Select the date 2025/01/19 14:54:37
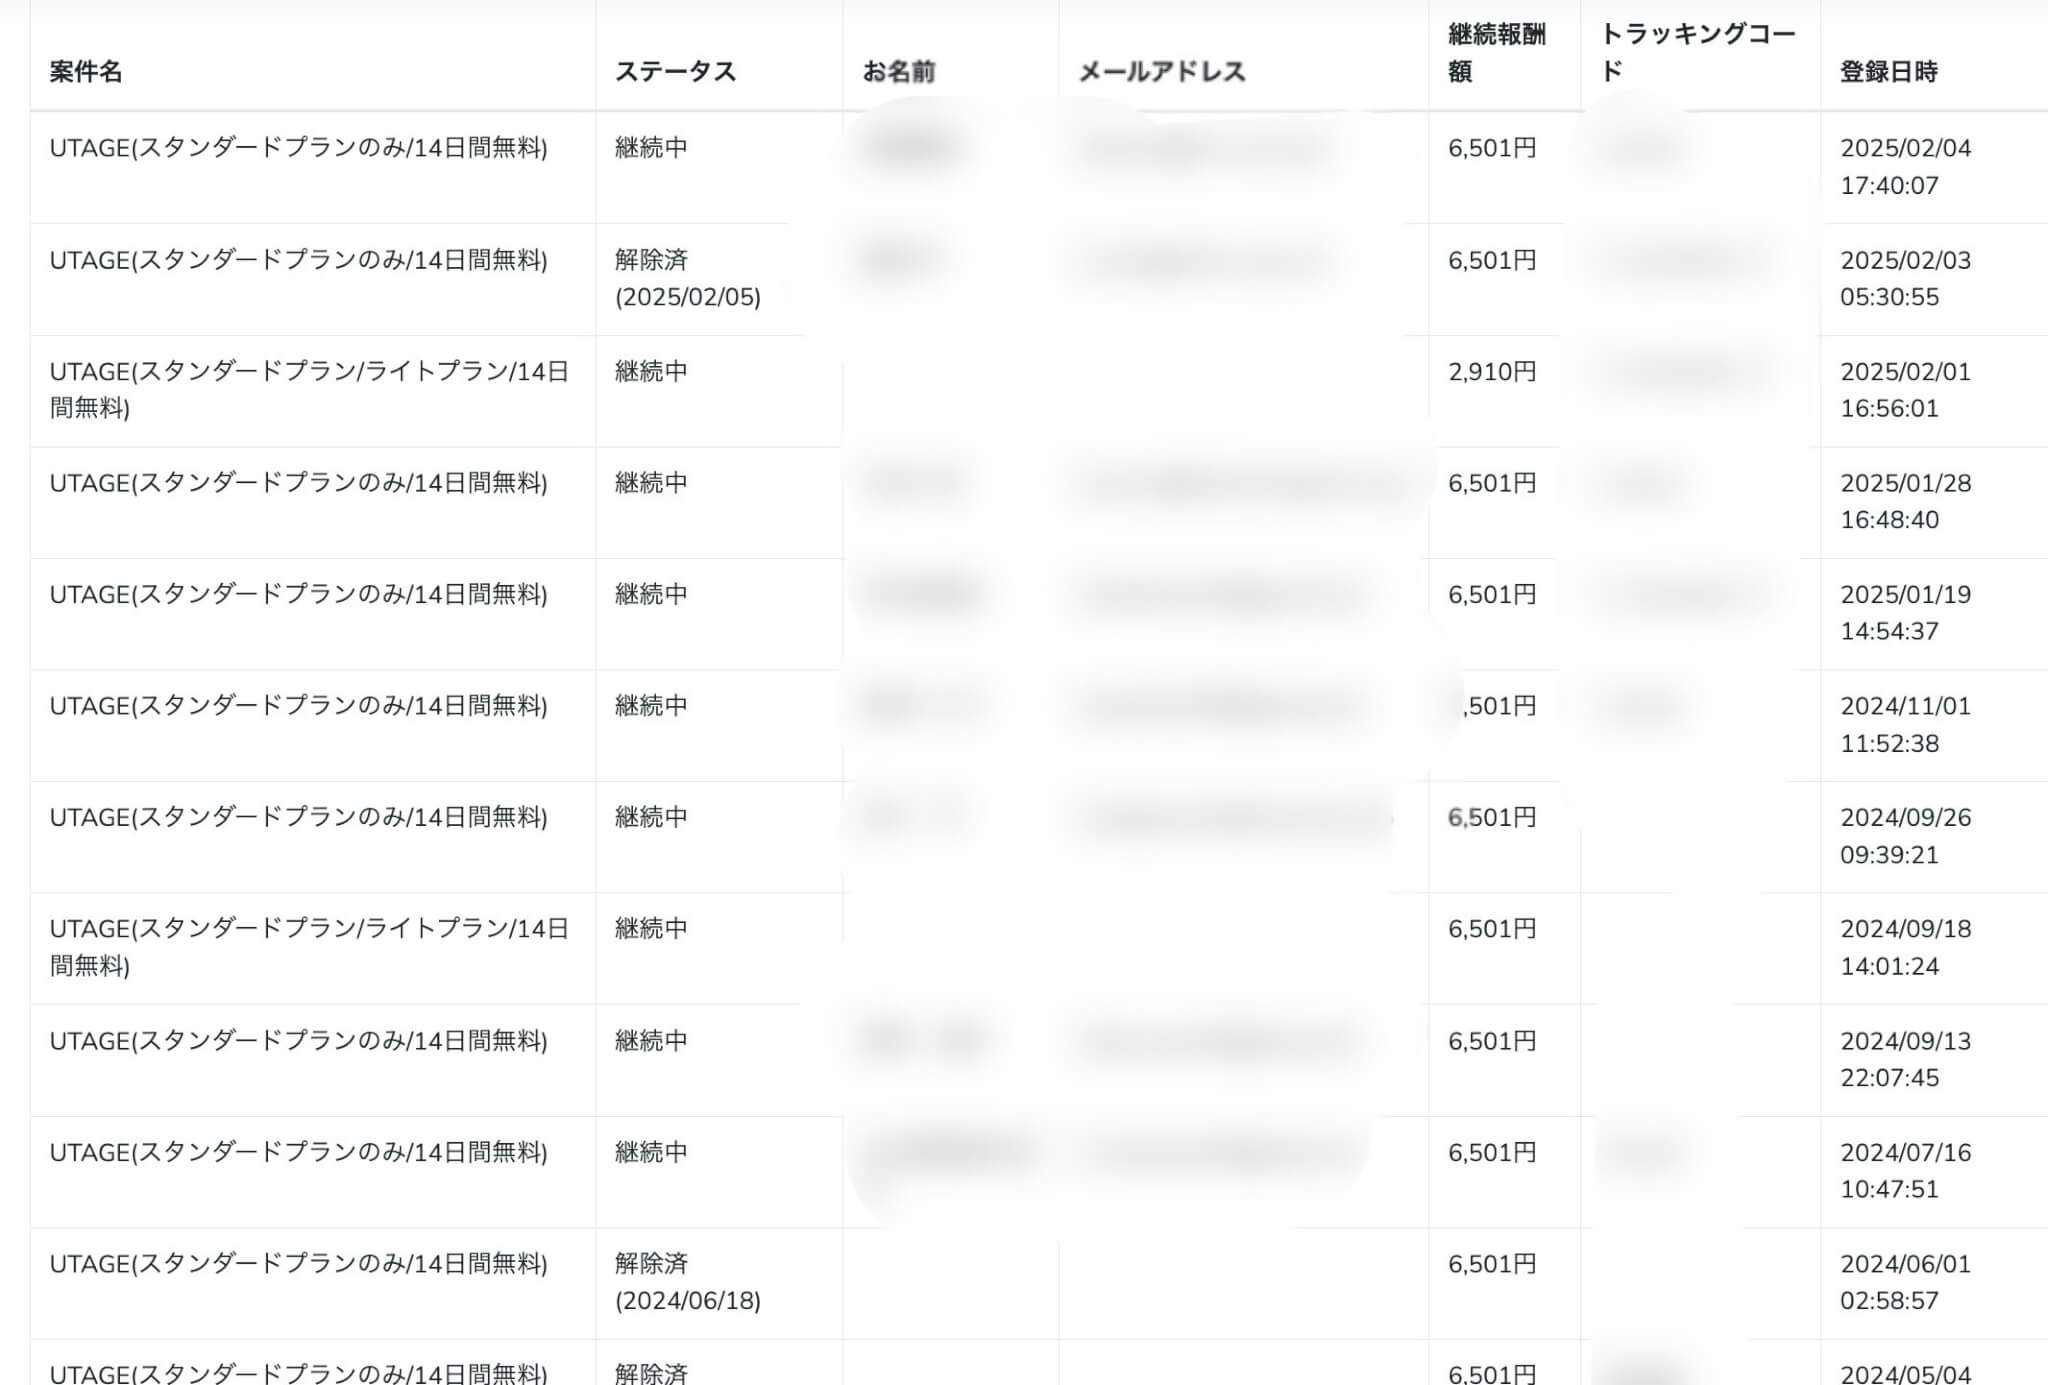Screen dimensions: 2048x1385 point(1906,612)
